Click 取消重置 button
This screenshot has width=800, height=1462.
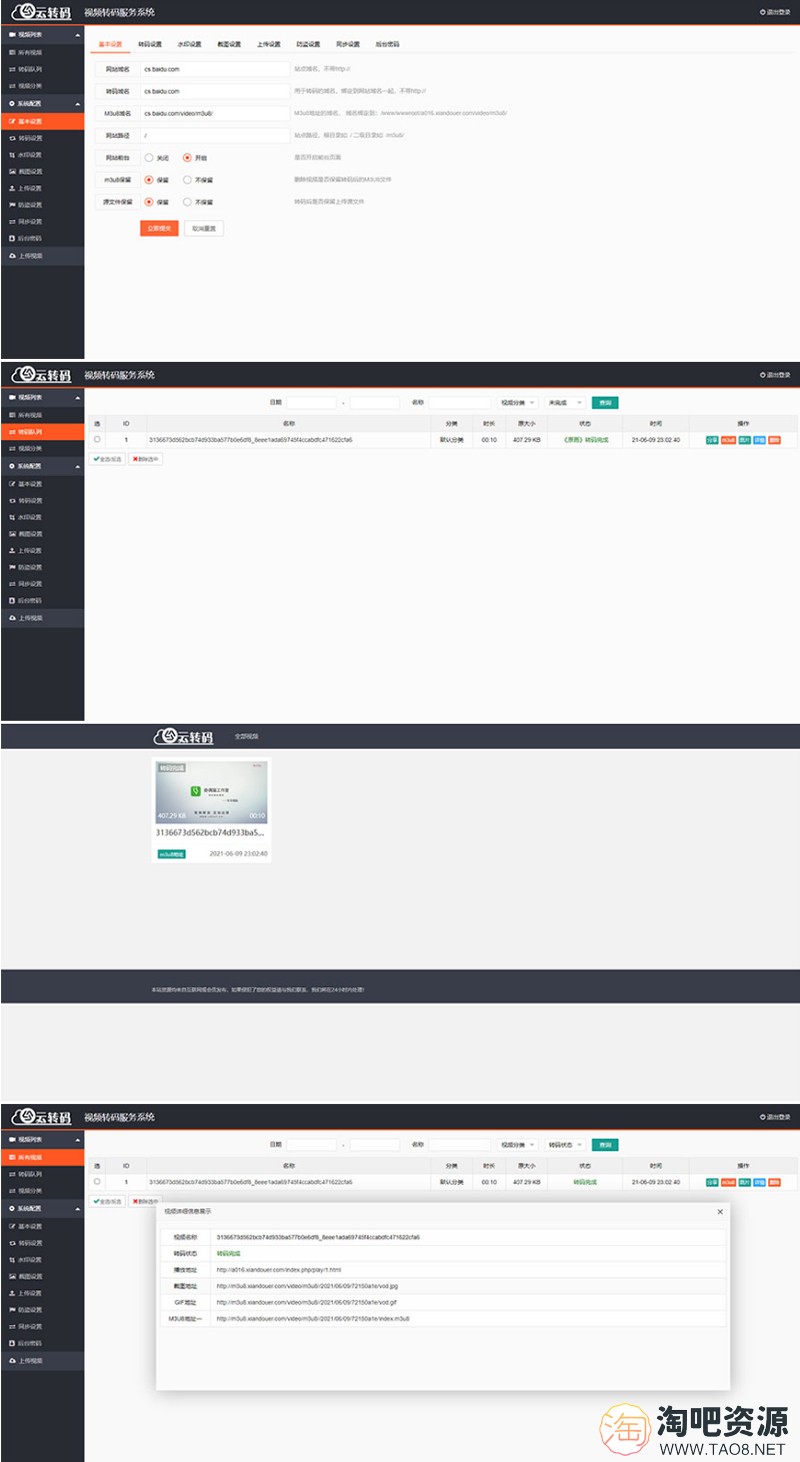pyautogui.click(x=203, y=229)
